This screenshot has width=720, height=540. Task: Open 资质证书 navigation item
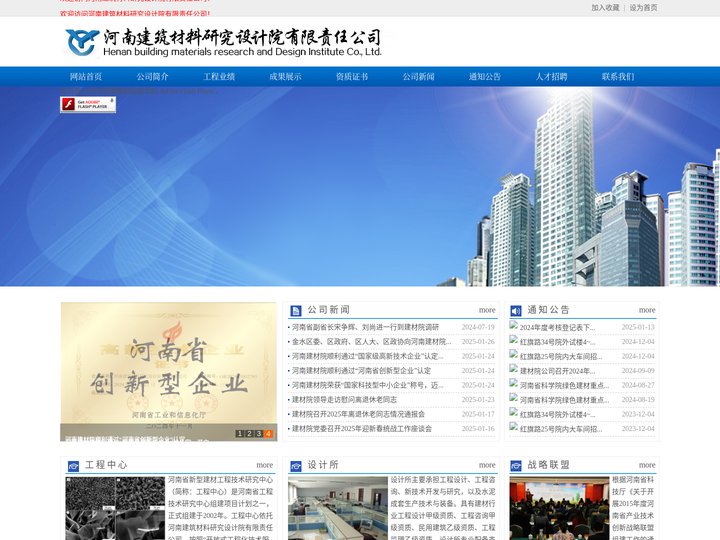352,77
